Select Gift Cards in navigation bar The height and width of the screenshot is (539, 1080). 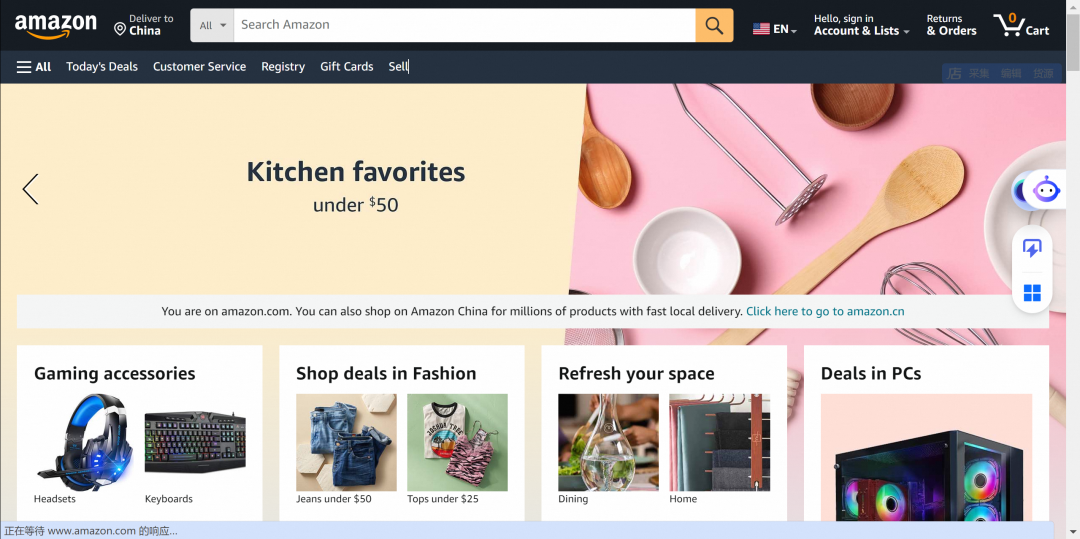click(346, 67)
